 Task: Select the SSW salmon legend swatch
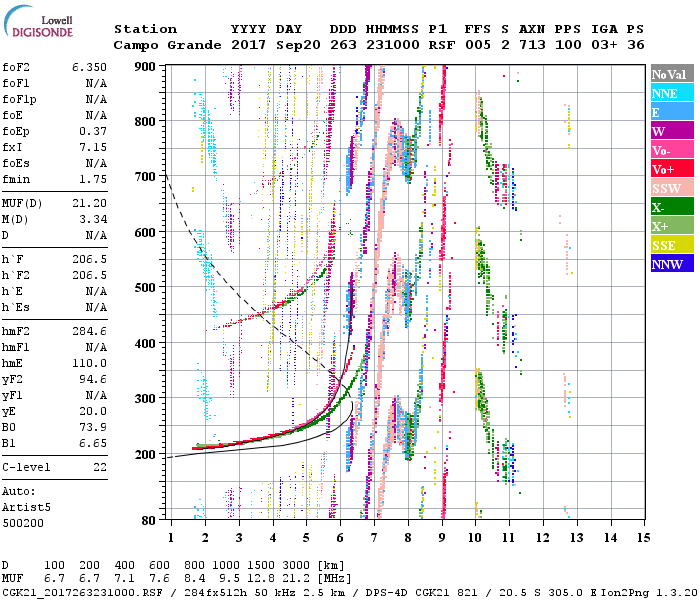click(672, 188)
